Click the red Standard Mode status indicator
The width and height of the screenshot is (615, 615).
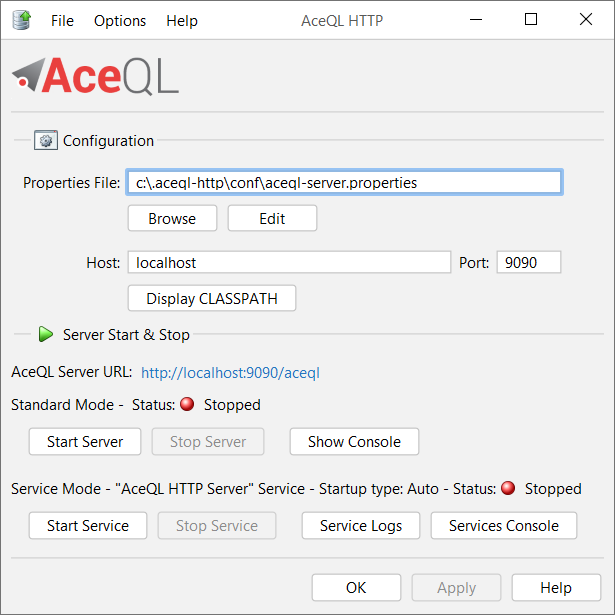point(187,404)
